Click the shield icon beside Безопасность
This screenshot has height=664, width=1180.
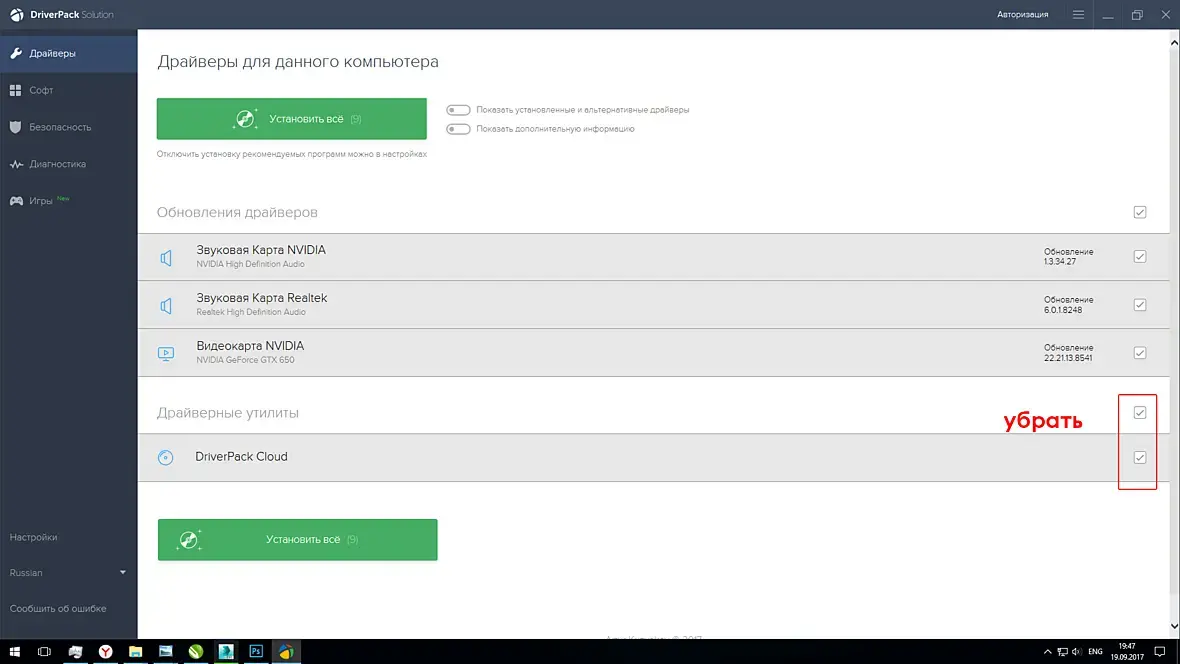coord(16,127)
